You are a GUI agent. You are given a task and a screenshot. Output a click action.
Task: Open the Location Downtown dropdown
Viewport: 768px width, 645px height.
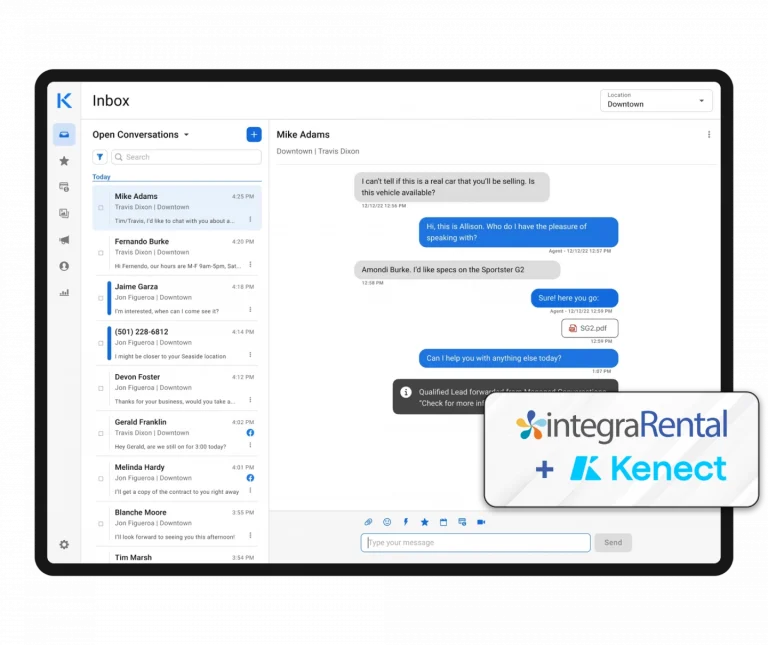(656, 100)
